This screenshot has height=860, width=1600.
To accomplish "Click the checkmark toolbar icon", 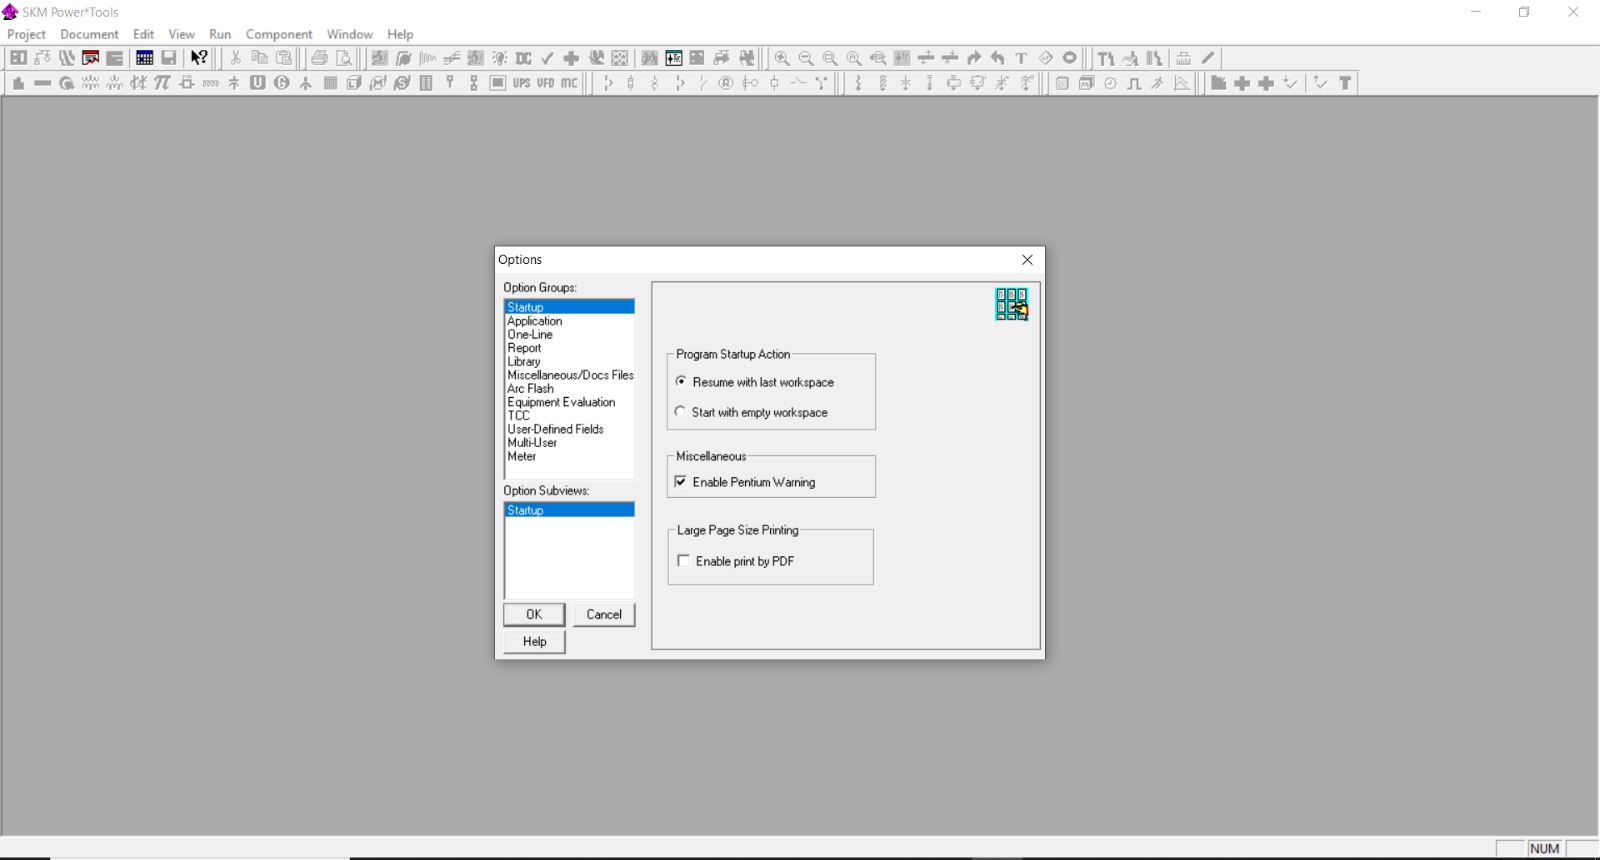I will pos(547,58).
